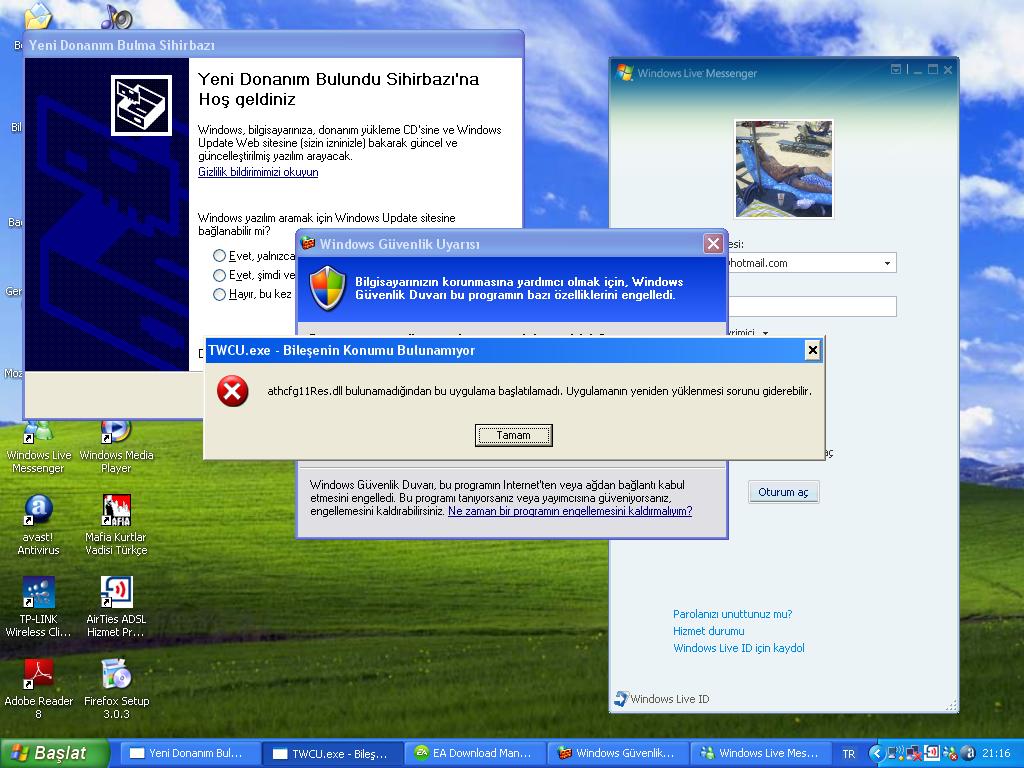Image resolution: width=1024 pixels, height=768 pixels.
Task: Click the Messenger profile picture thumbnail
Action: pyautogui.click(x=784, y=168)
